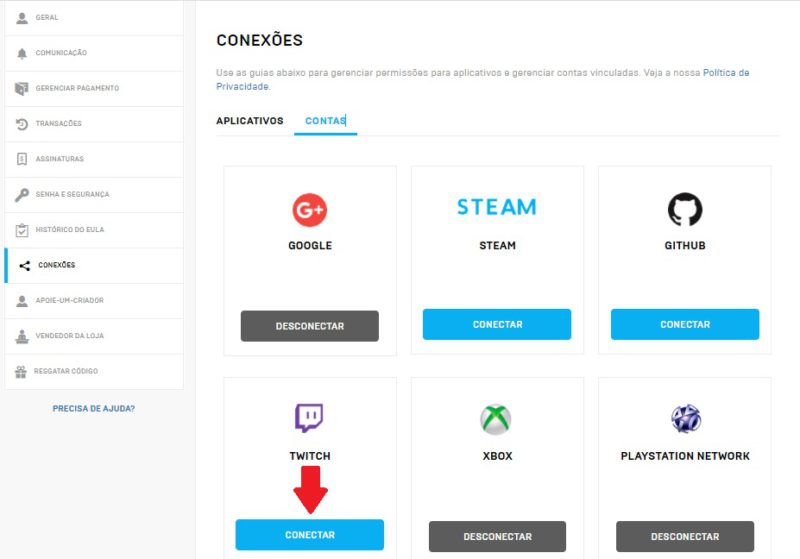Open Senha e Segurança settings
This screenshot has height=559, width=800.
coord(94,194)
